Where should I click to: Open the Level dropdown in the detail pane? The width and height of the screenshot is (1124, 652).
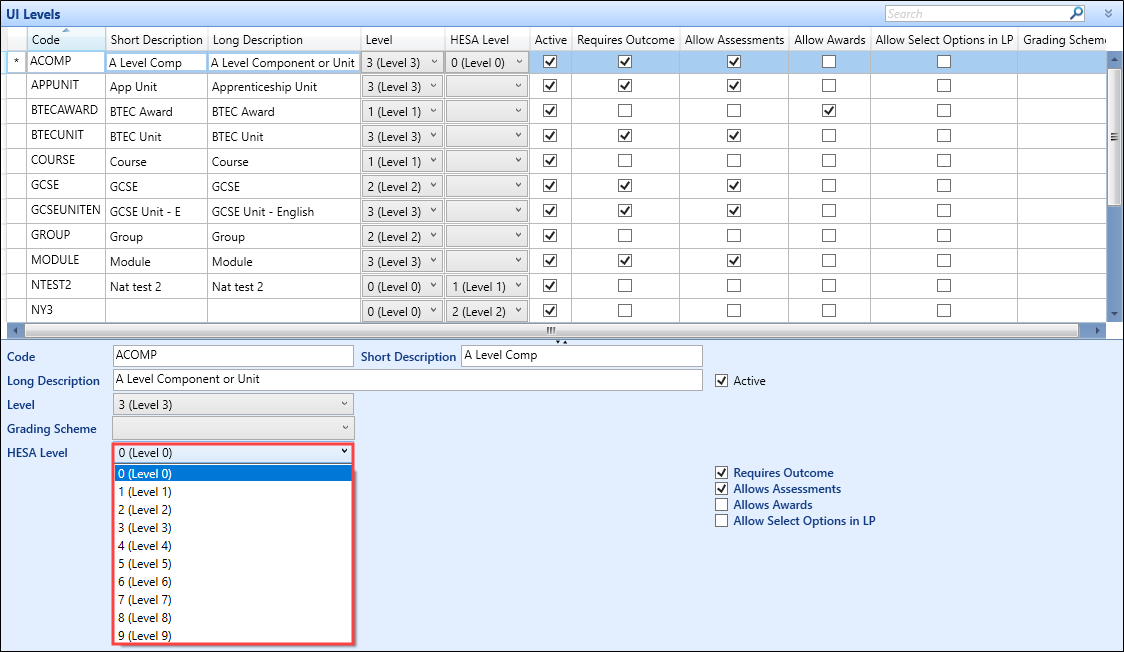pos(345,404)
